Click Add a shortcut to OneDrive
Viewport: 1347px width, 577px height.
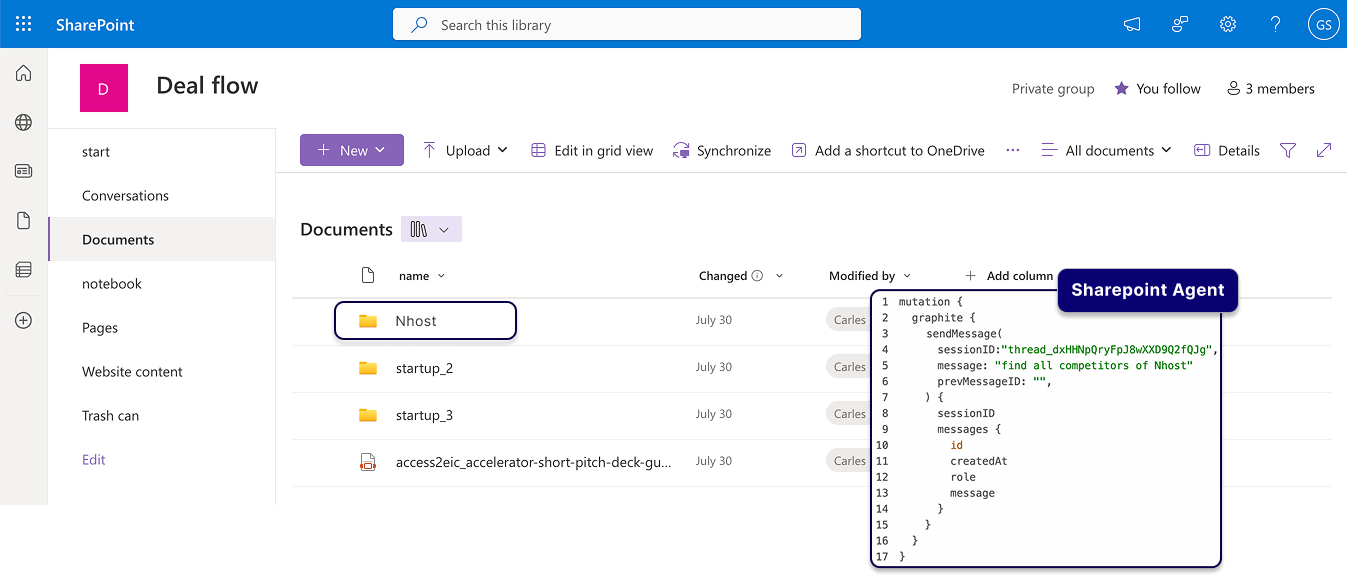pos(888,151)
